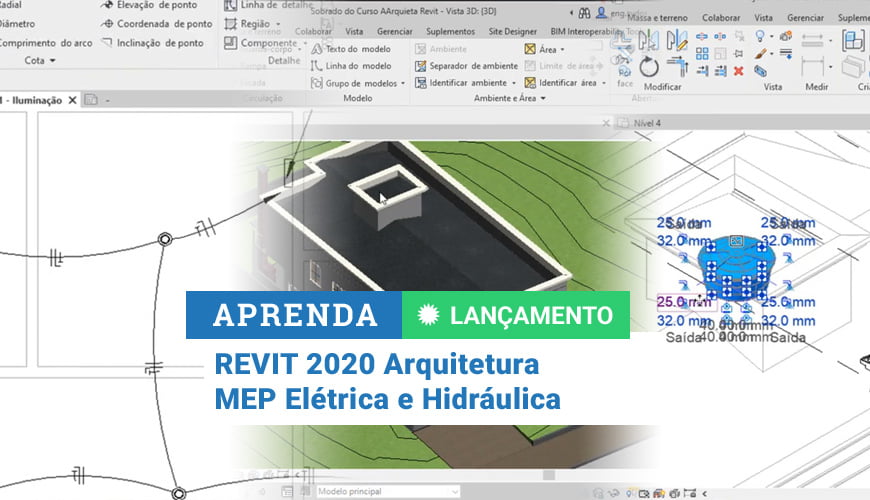Viewport: 870px width, 500px height.
Task: Activate the Rotate tool in Modificar
Action: point(649,67)
